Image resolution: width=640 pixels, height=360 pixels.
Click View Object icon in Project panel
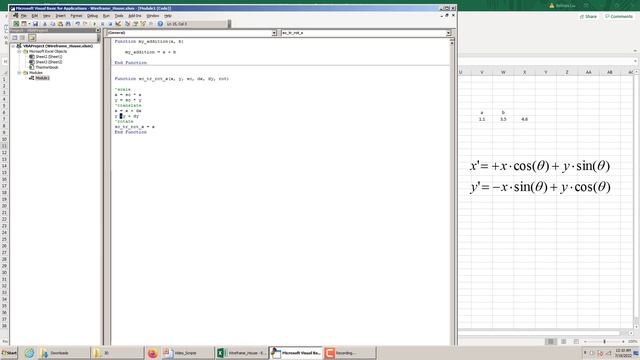(22, 38)
